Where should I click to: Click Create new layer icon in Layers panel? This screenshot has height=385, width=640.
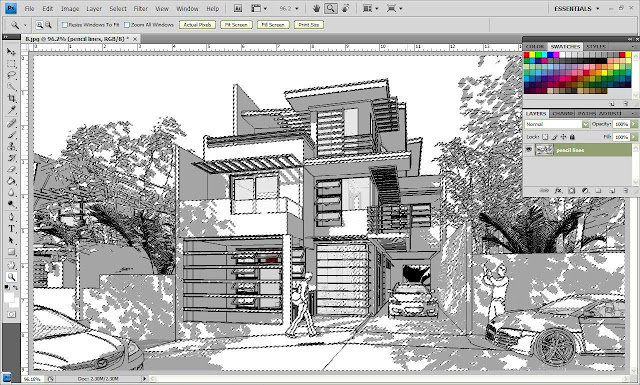pyautogui.click(x=612, y=191)
